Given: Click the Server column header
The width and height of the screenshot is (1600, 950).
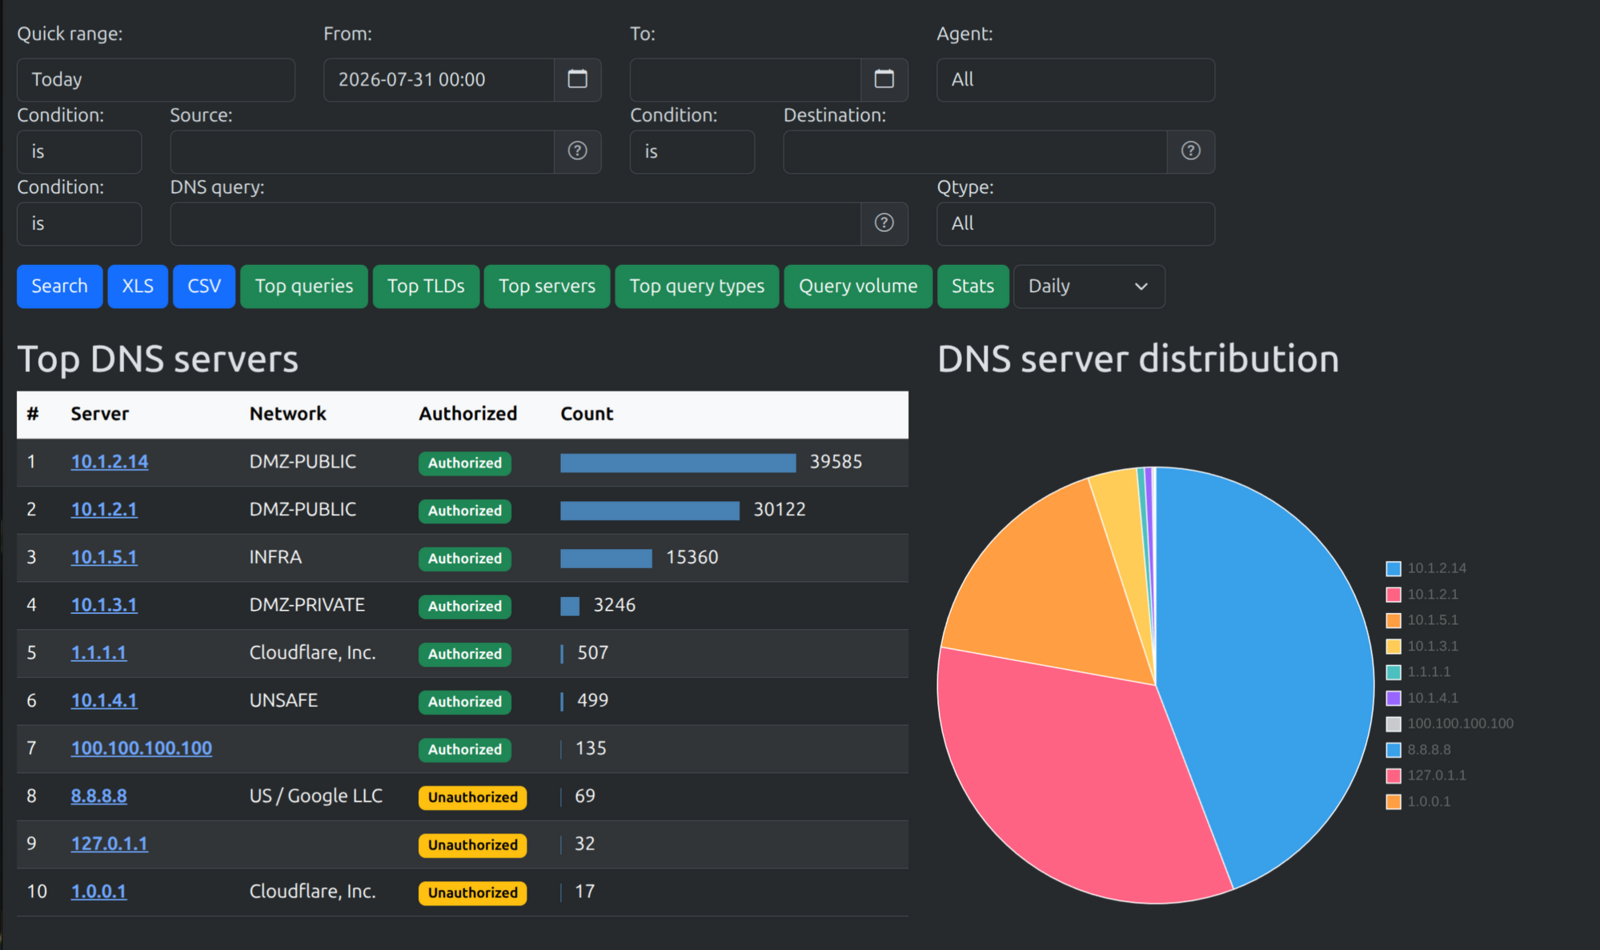Looking at the screenshot, I should (x=100, y=414).
